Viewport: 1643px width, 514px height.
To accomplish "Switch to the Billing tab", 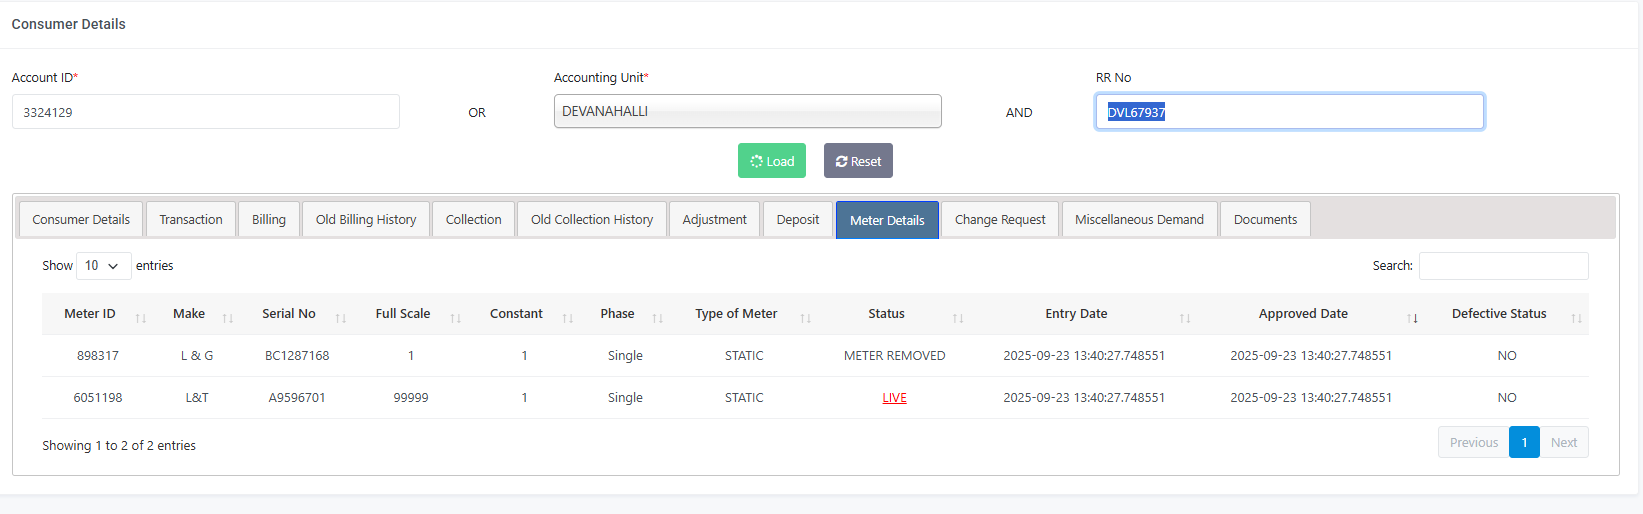I will pos(269,220).
